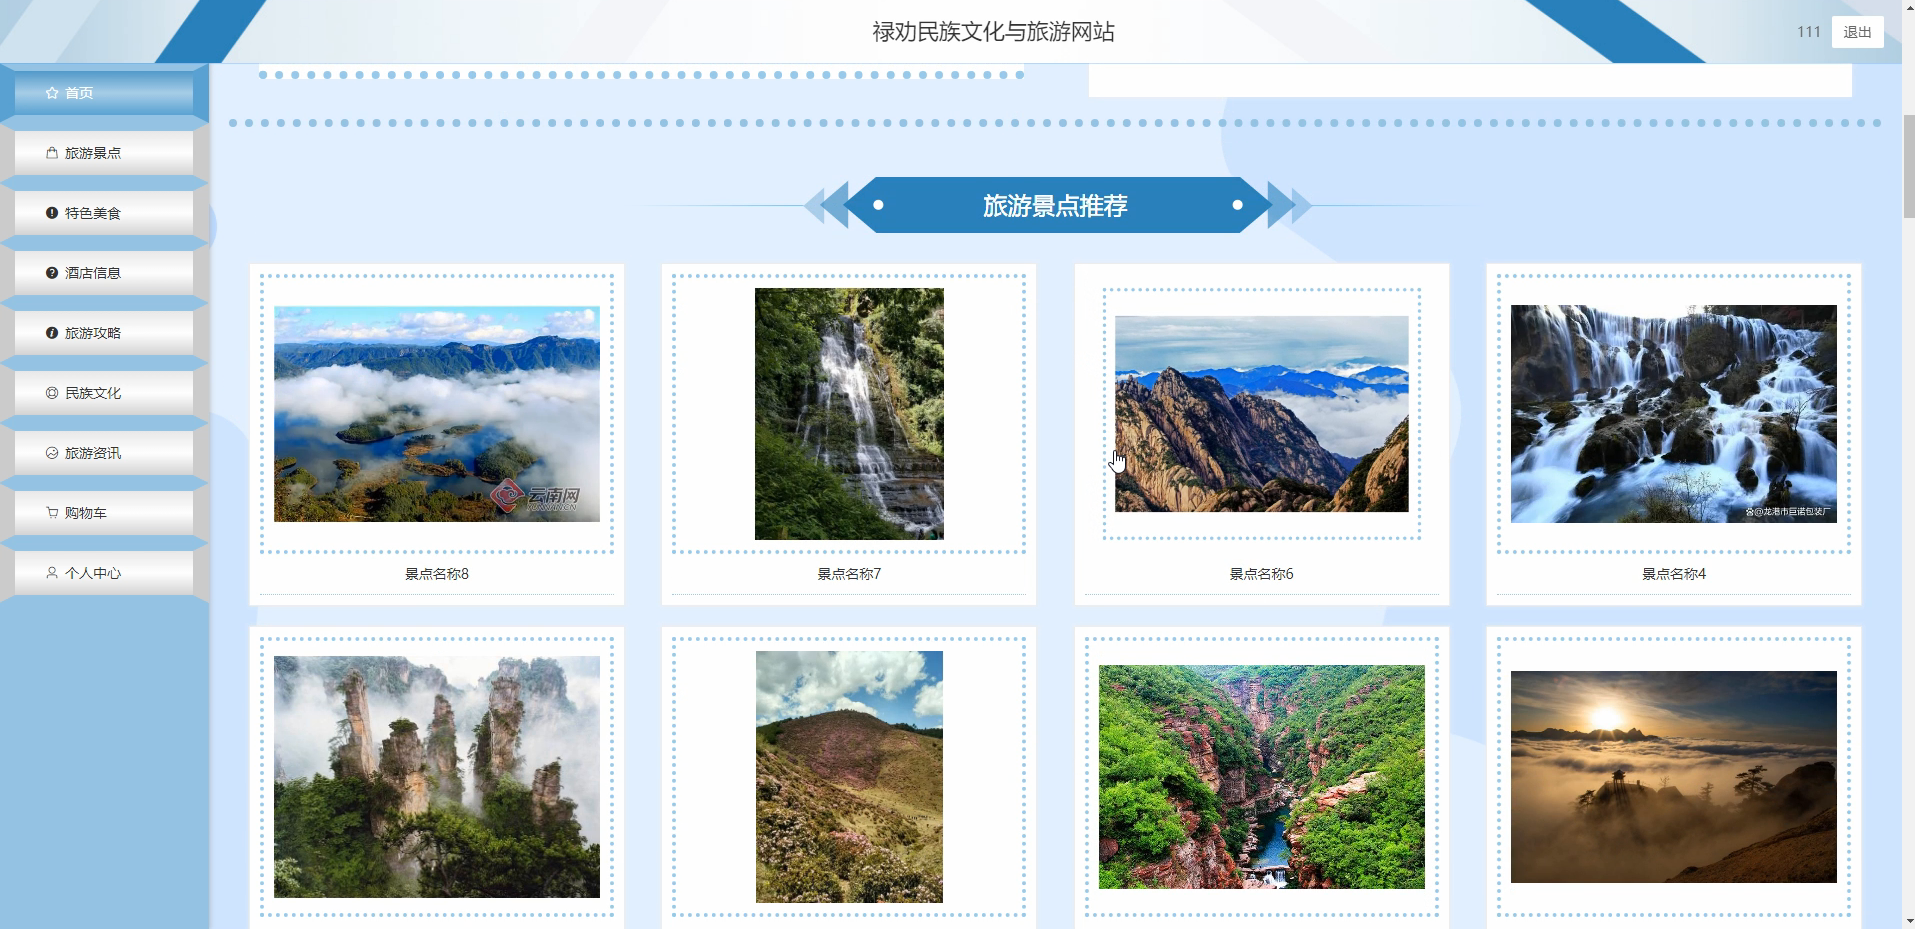This screenshot has width=1915, height=929.
Task: Click the 退出 logout button
Action: click(x=1857, y=32)
